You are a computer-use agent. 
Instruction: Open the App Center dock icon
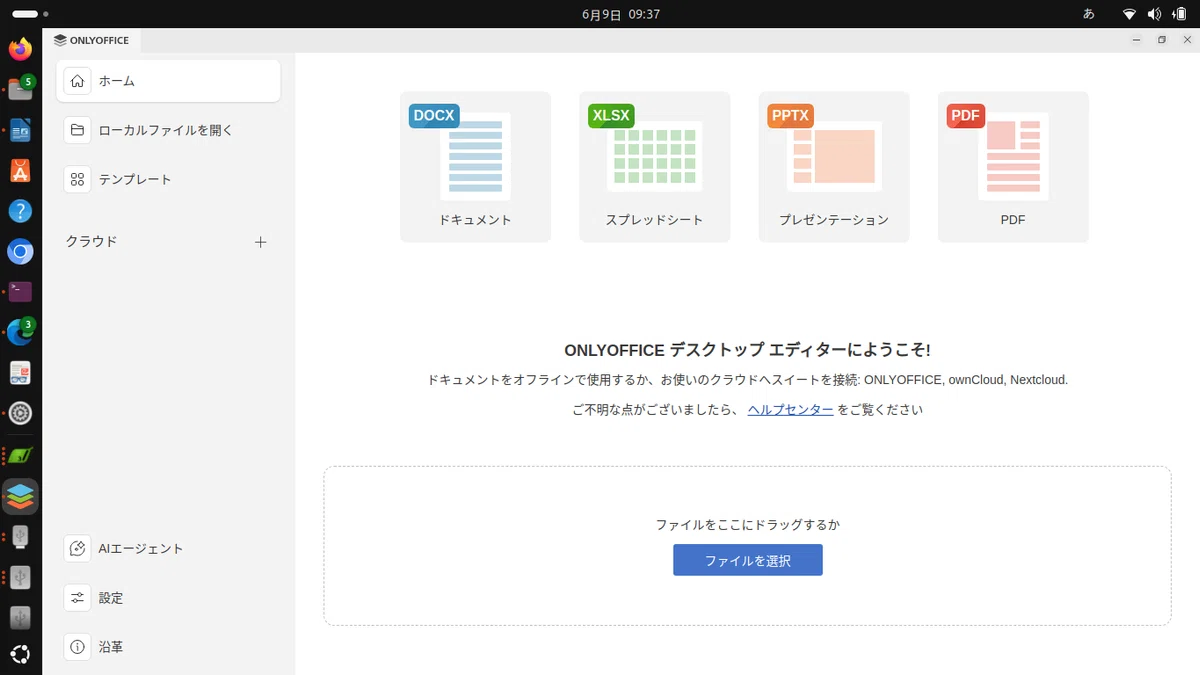20,170
